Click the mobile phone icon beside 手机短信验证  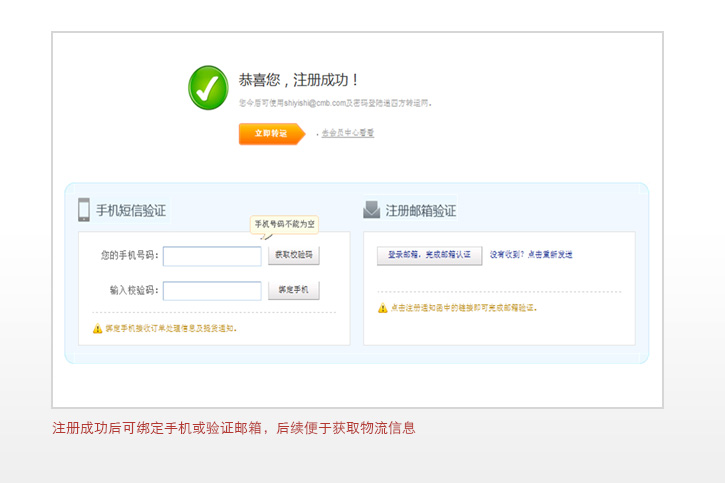[84, 210]
